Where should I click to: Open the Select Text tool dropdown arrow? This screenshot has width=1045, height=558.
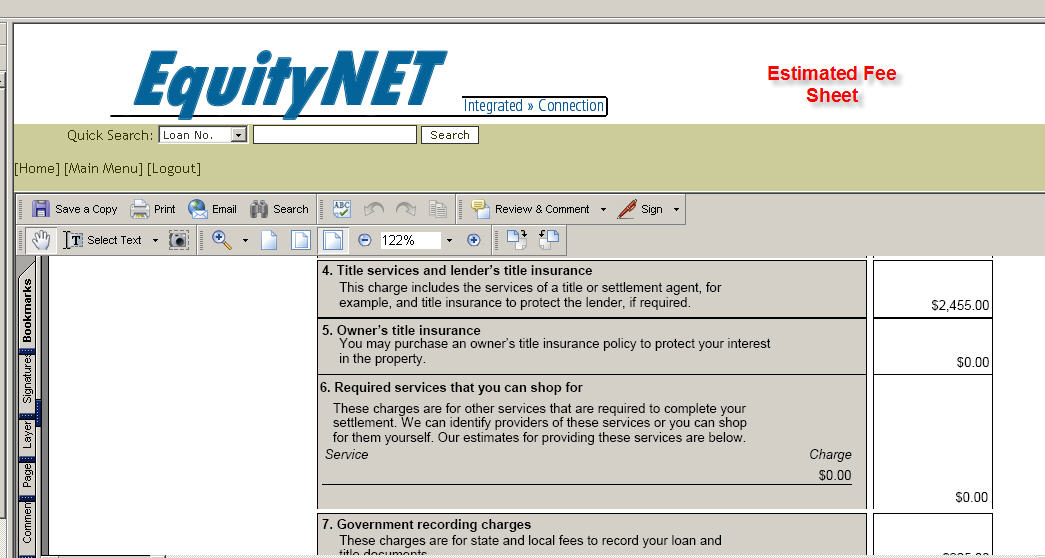[155, 240]
